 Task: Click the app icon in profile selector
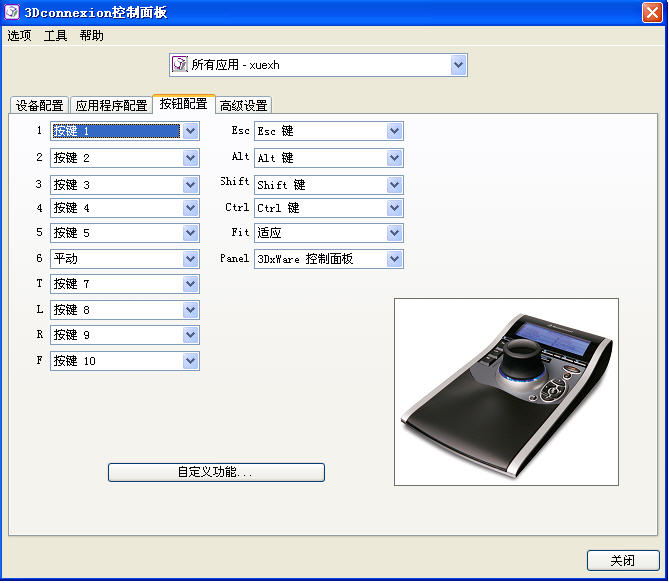pyautogui.click(x=180, y=64)
